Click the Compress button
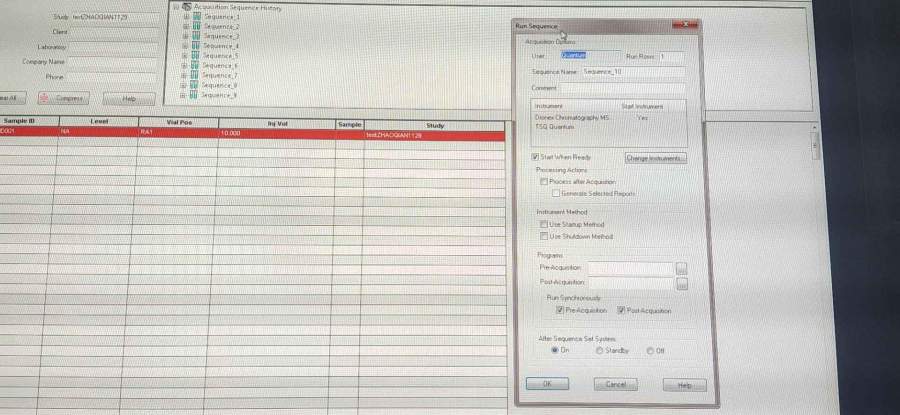 [x=64, y=98]
